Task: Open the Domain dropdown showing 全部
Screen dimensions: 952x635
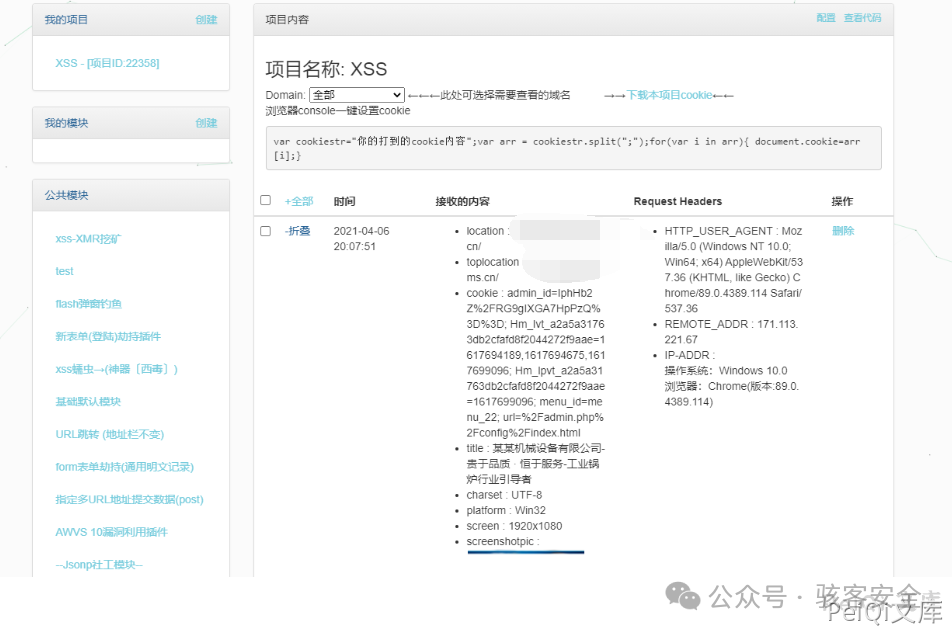Action: coord(356,95)
